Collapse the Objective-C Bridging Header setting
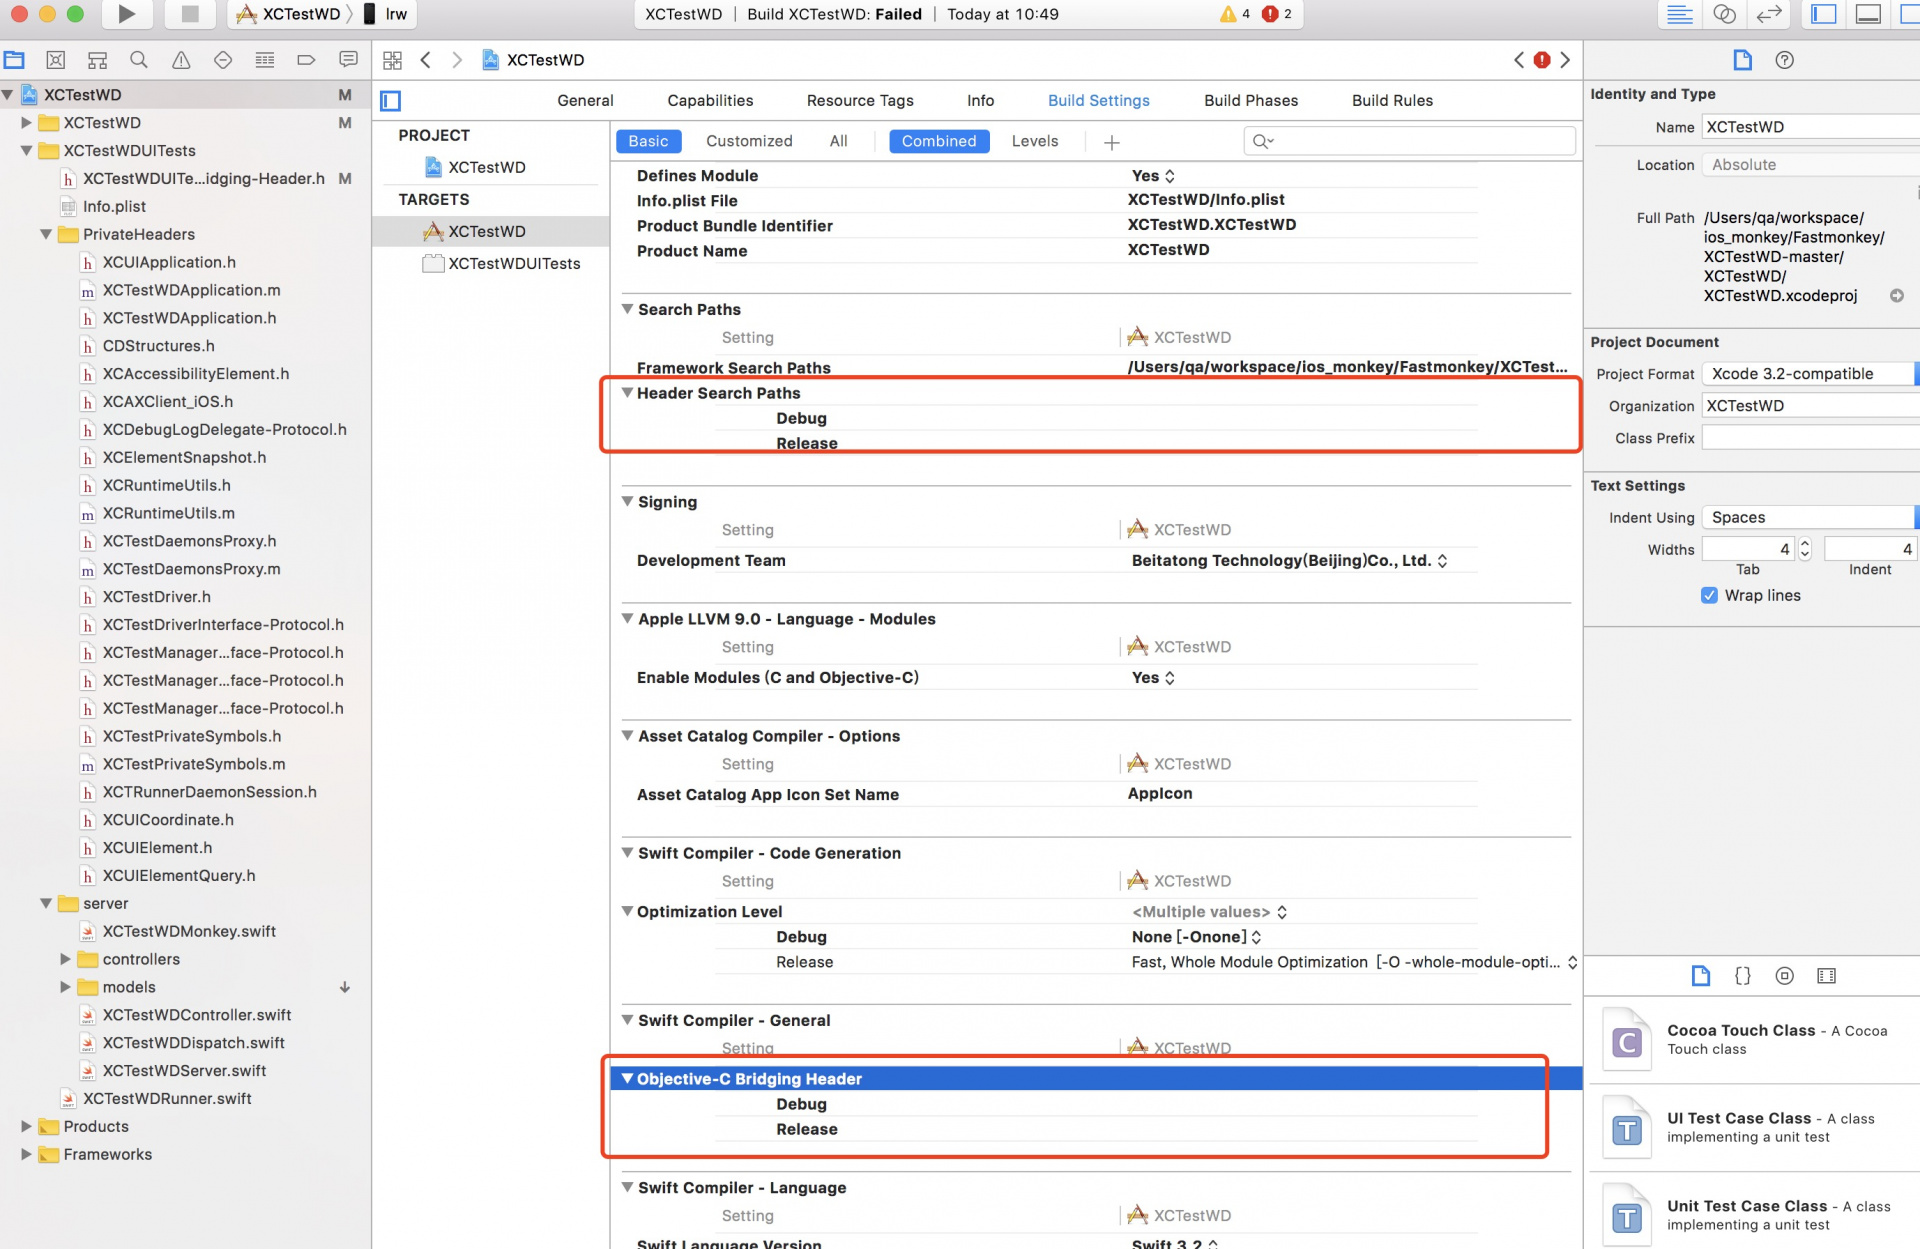The image size is (1920, 1249). [x=627, y=1078]
